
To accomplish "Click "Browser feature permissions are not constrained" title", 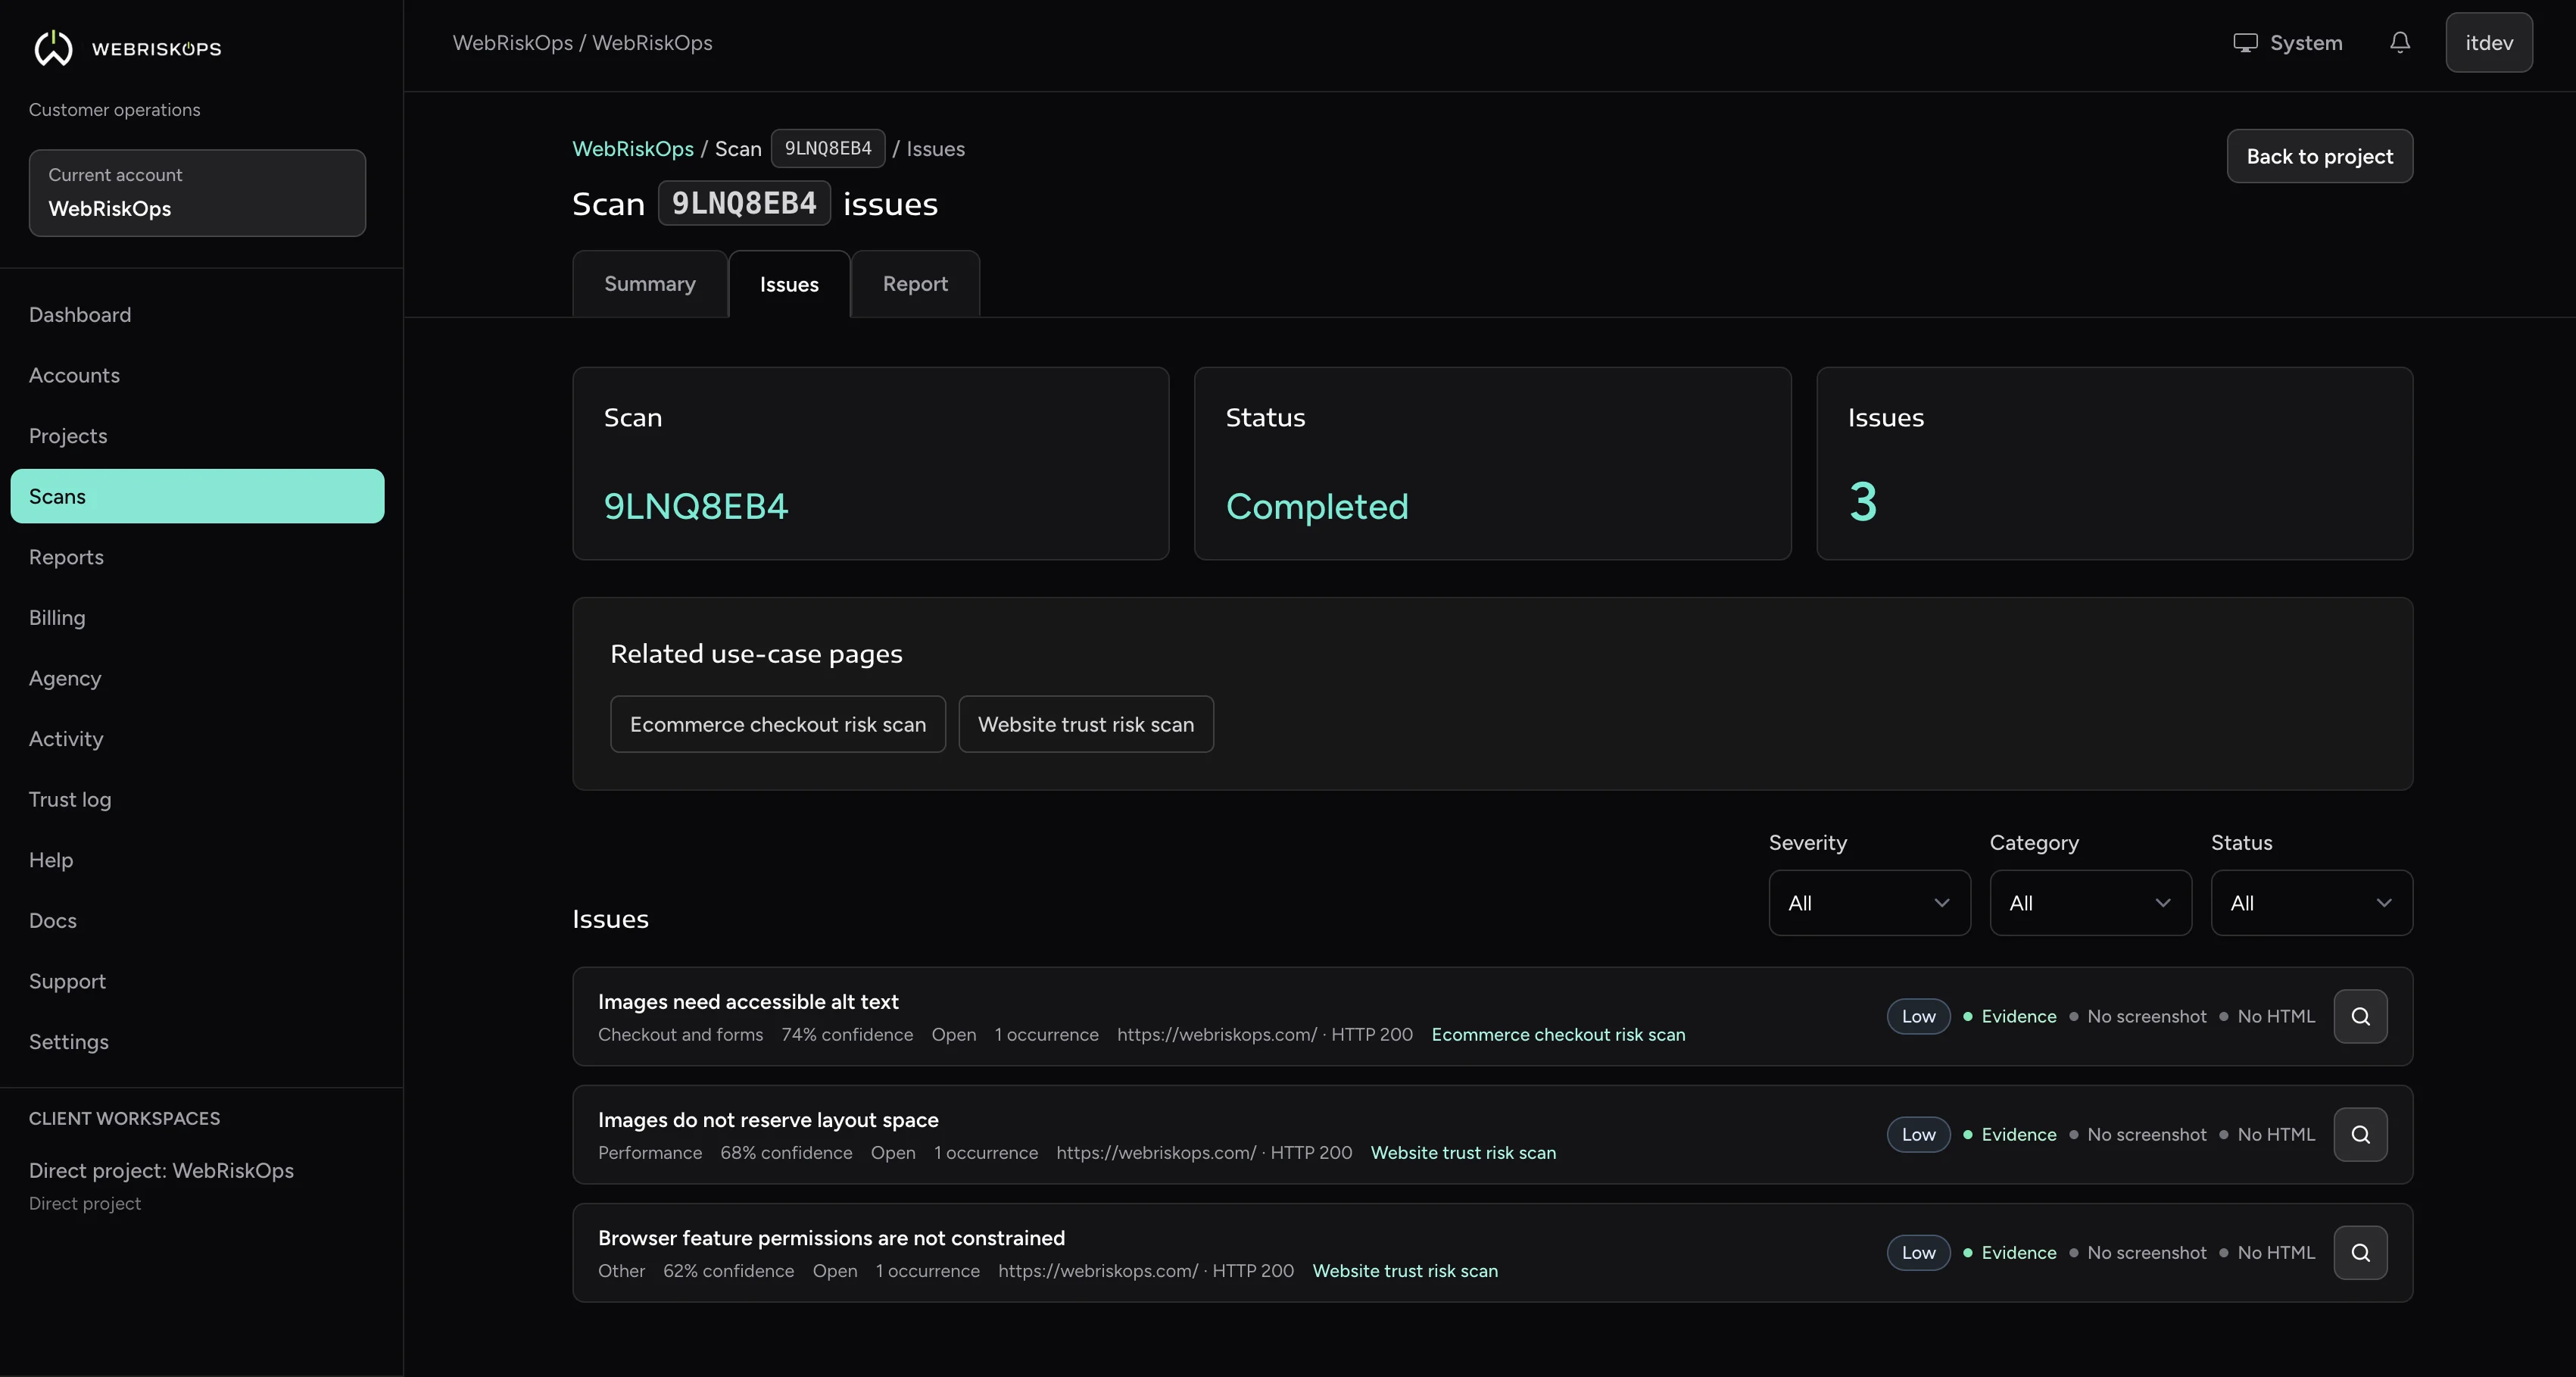I will [831, 1238].
